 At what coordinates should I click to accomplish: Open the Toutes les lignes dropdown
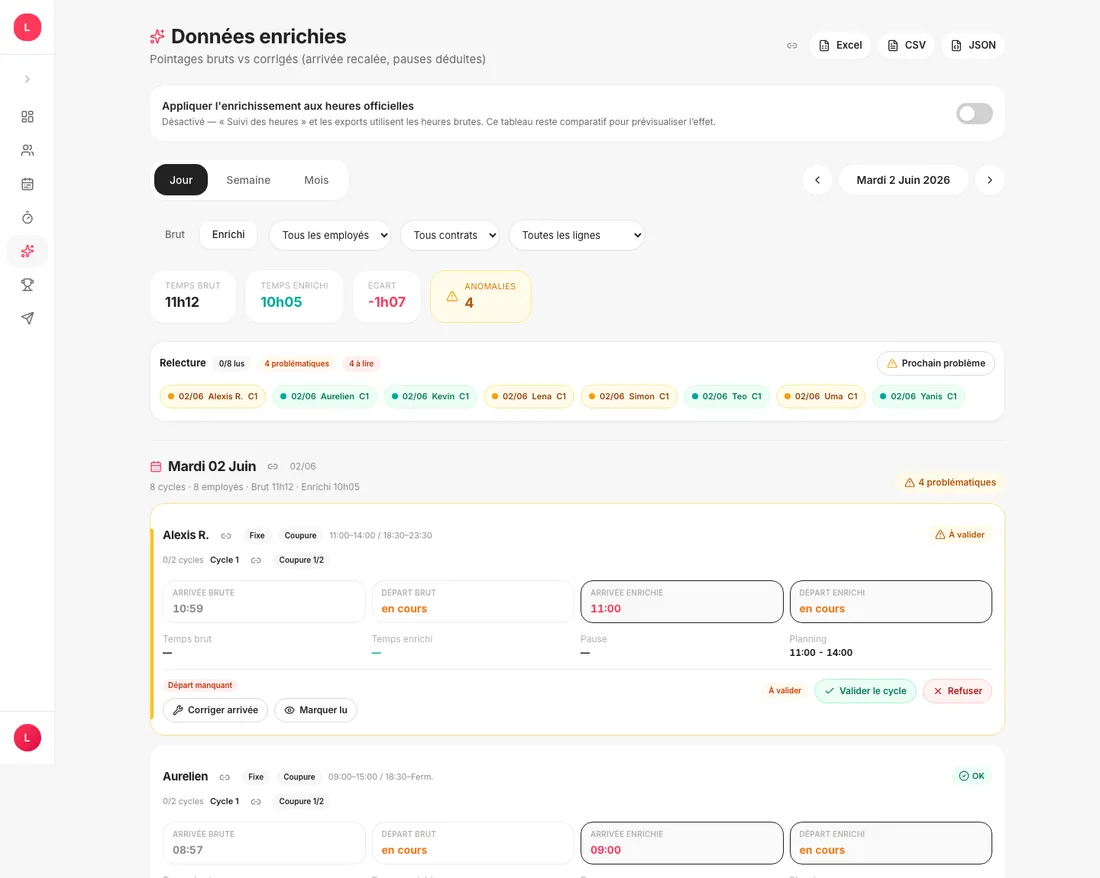click(x=577, y=236)
